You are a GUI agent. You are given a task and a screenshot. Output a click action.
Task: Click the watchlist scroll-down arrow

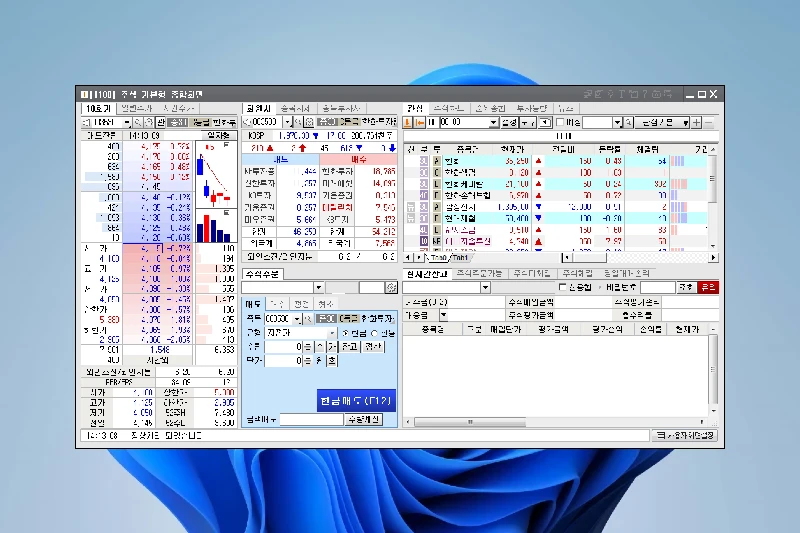(712, 246)
